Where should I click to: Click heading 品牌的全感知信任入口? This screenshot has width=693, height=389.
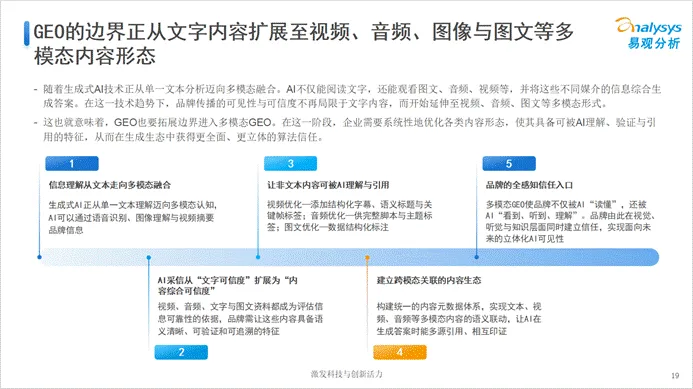pos(529,185)
